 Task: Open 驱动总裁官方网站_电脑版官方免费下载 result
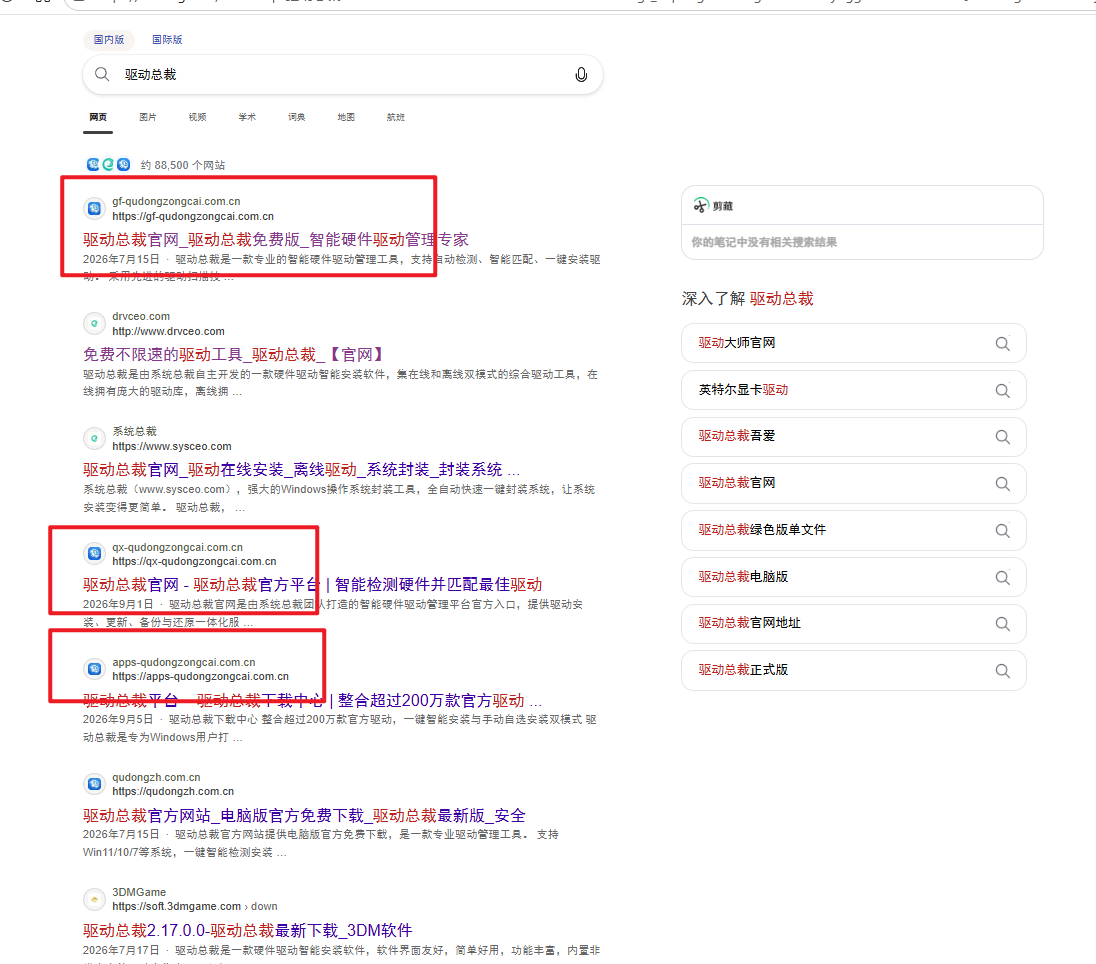[304, 815]
